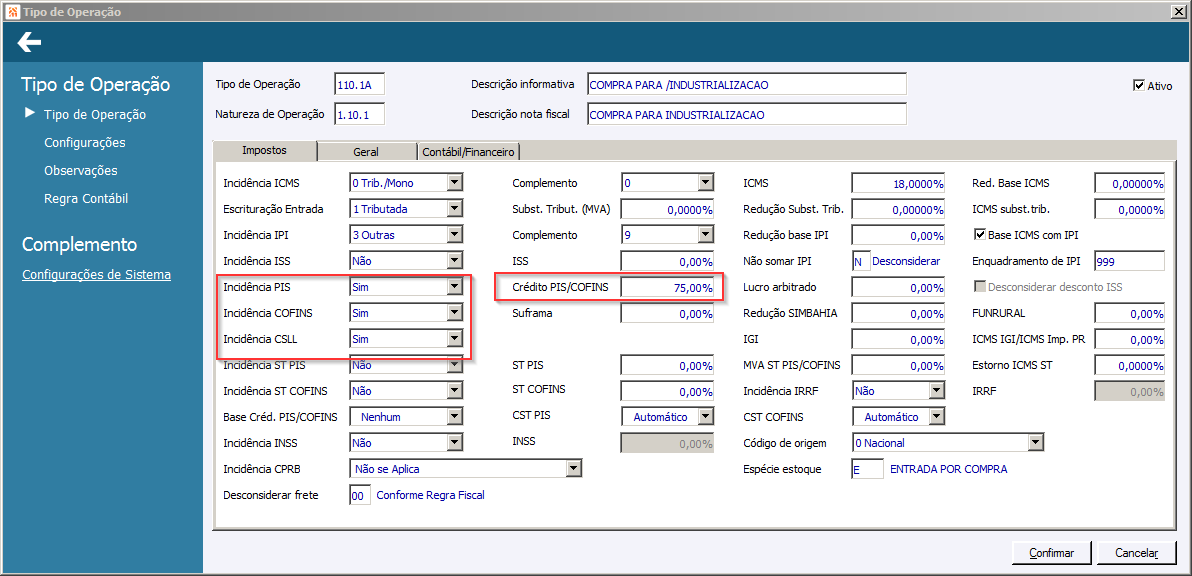
Task: Open the Incidência ICMS dropdown
Action: 455,183
